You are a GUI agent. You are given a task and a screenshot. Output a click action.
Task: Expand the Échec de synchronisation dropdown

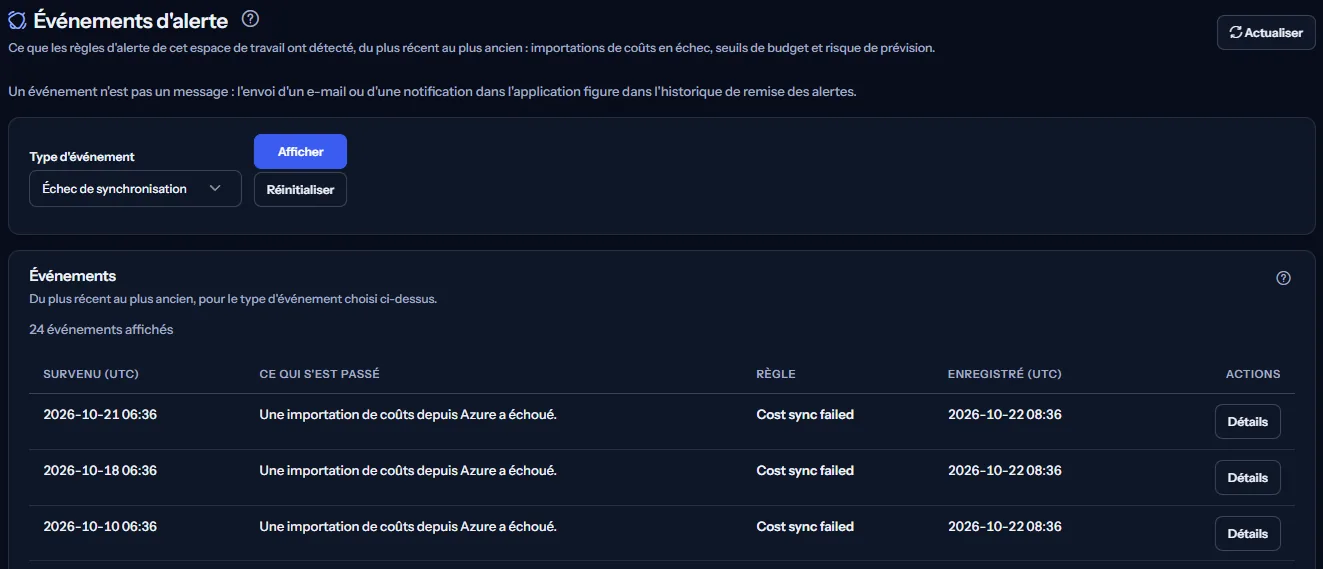pyautogui.click(x=136, y=189)
